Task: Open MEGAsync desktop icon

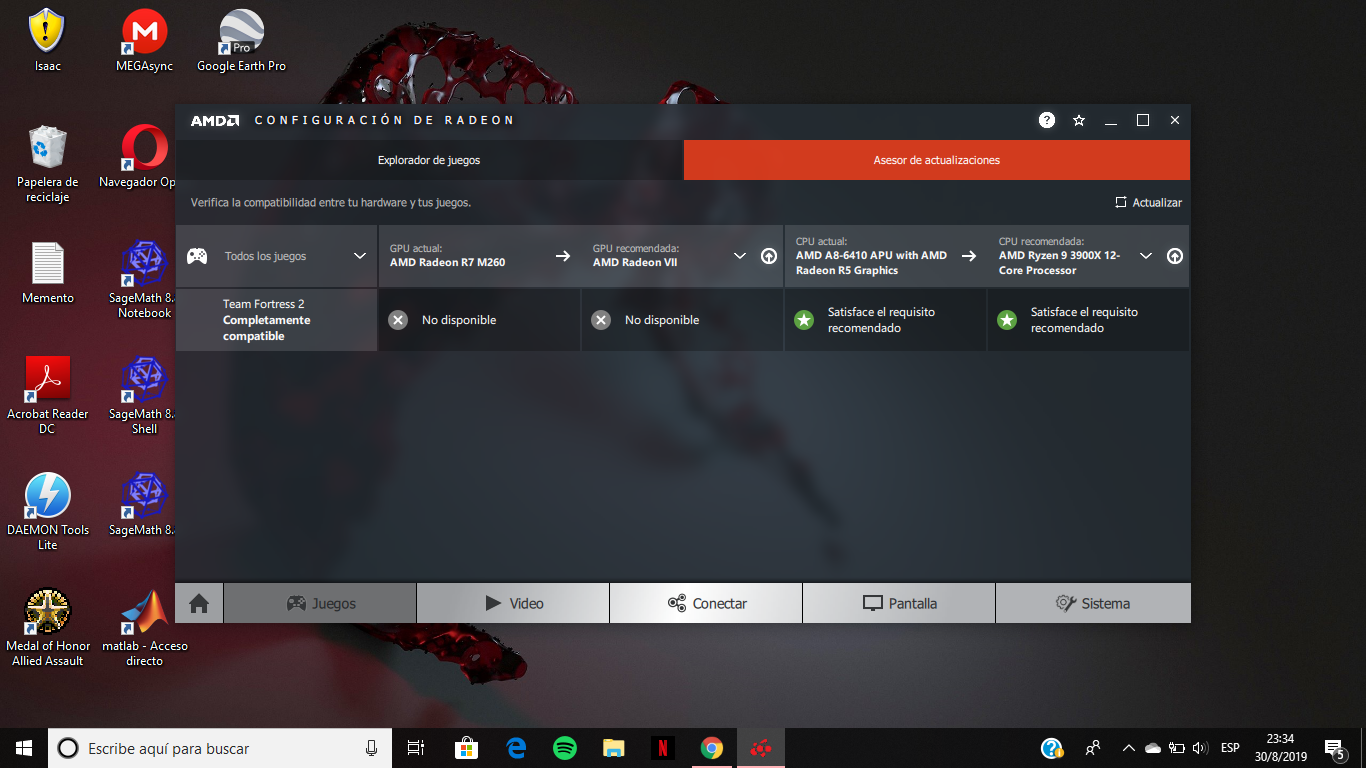Action: (144, 41)
